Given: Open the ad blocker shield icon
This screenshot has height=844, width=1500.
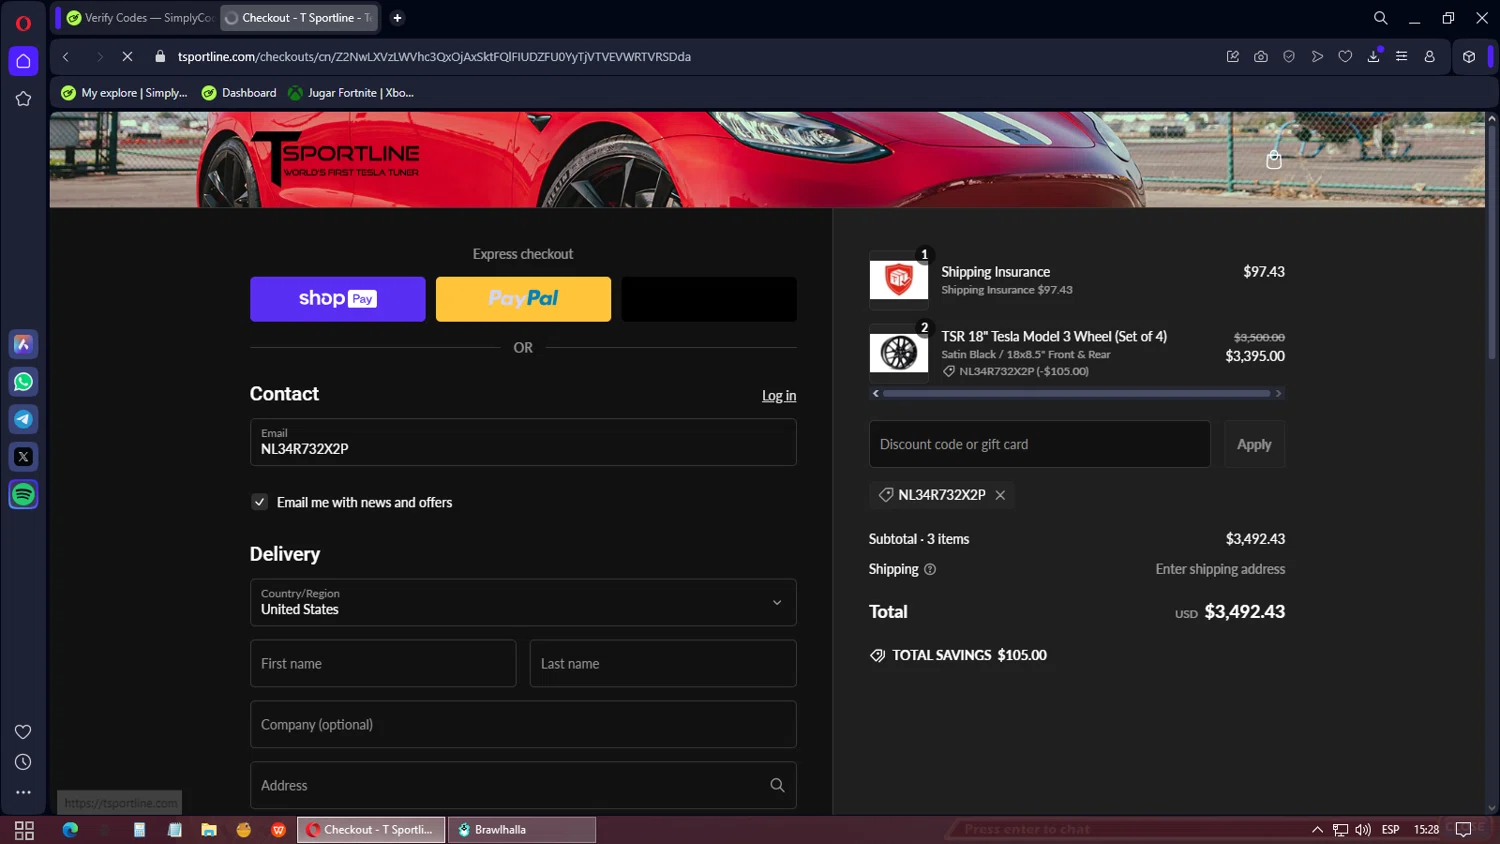Looking at the screenshot, I should [1289, 57].
